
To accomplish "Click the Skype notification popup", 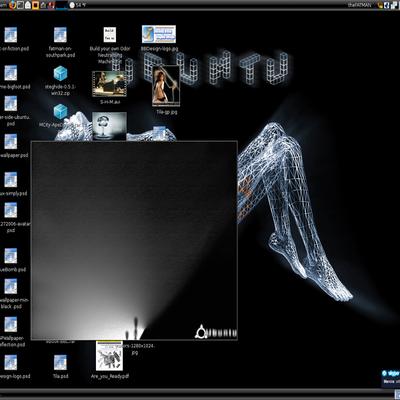I will coord(391,377).
